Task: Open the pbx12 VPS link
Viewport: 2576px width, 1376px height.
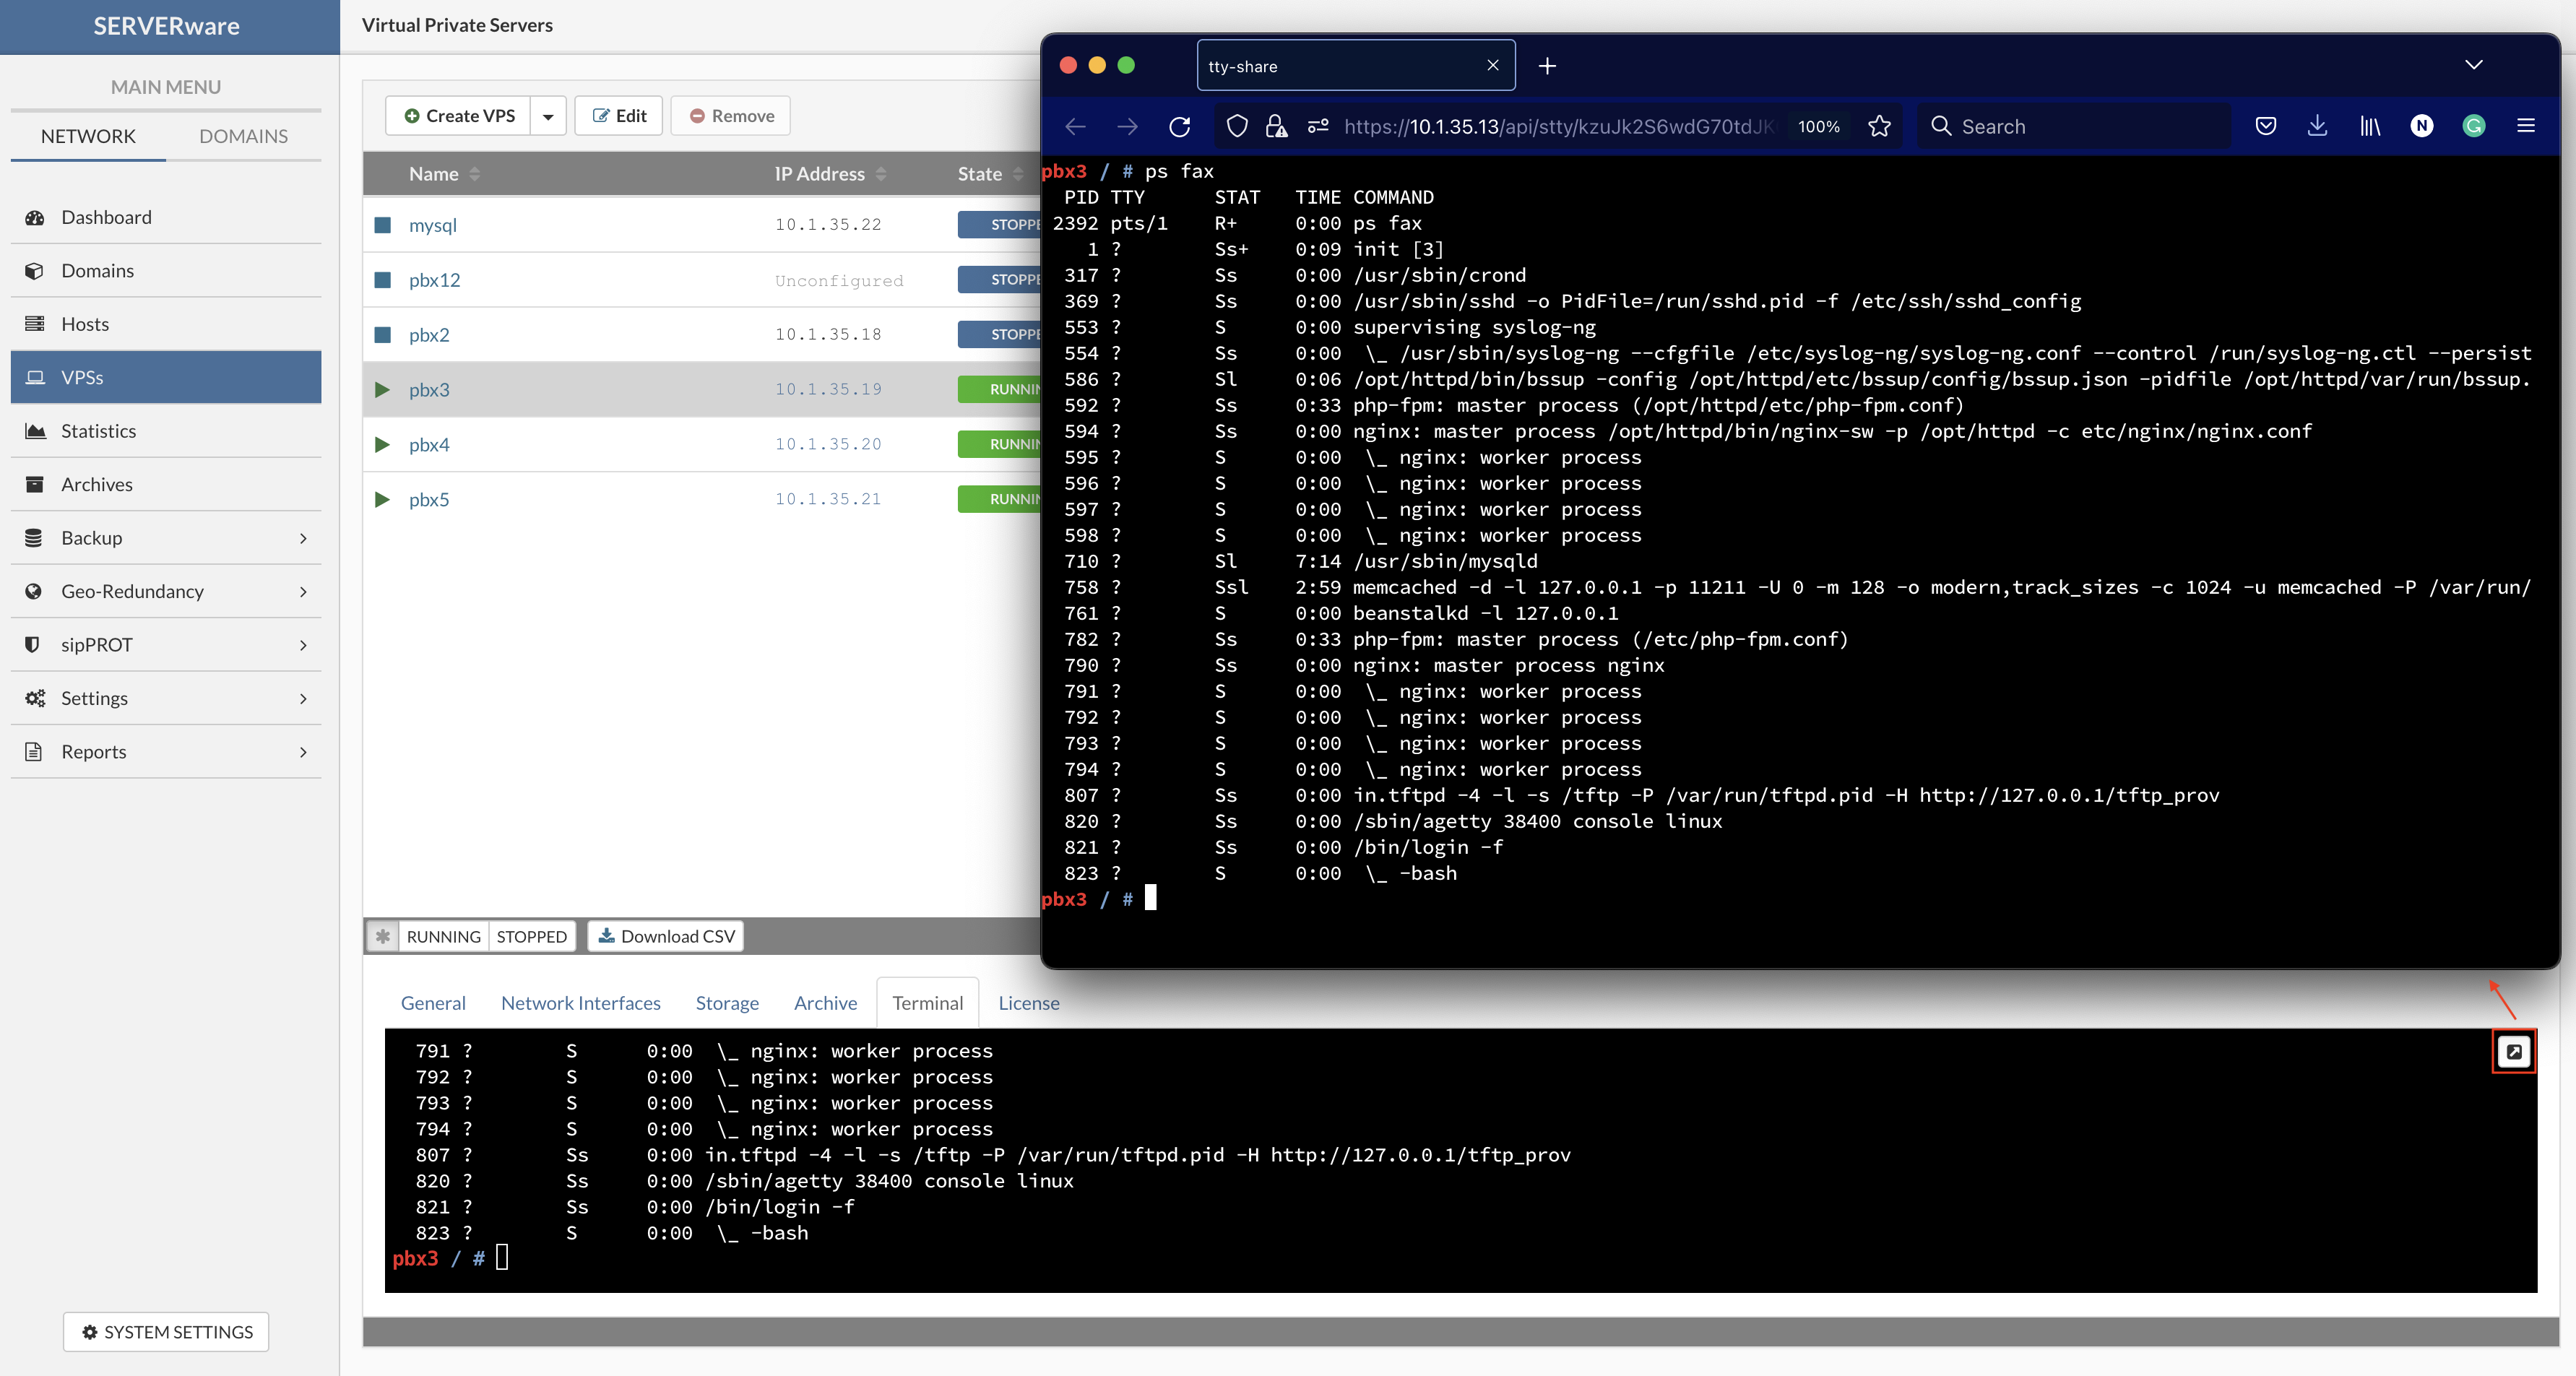Action: [434, 280]
